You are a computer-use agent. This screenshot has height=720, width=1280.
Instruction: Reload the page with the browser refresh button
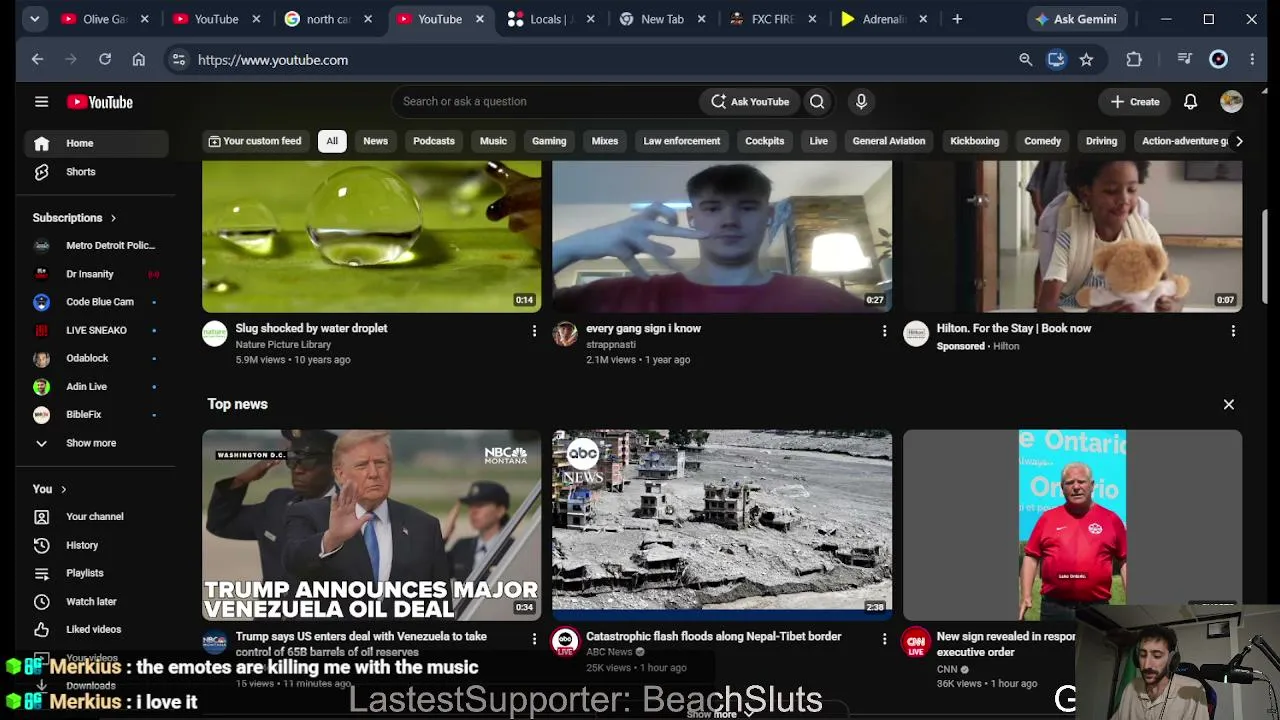(x=104, y=60)
